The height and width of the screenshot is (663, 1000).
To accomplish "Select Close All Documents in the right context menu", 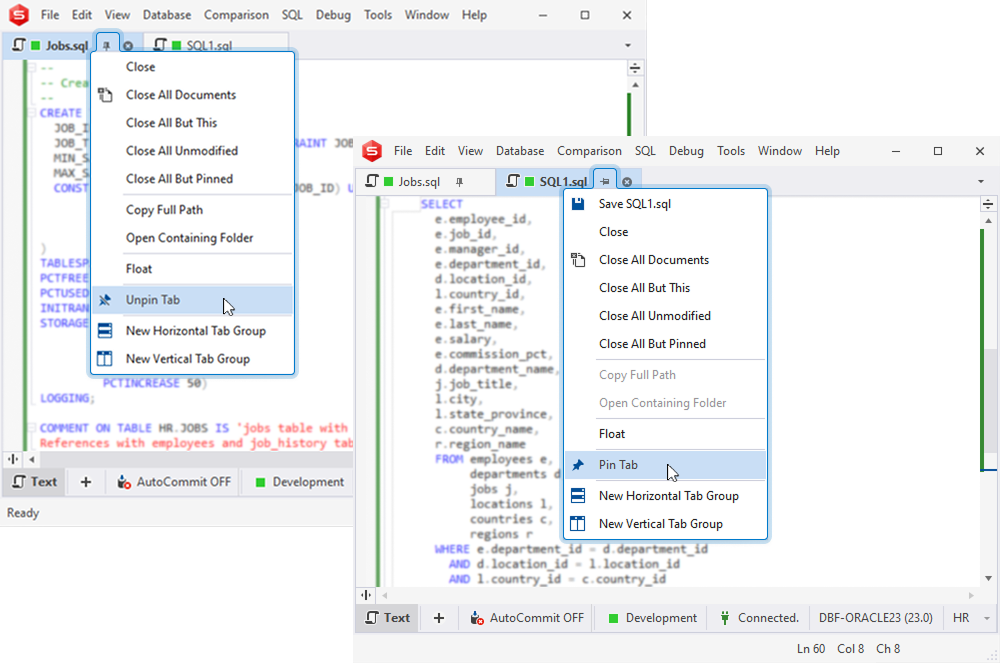I will click(x=665, y=260).
